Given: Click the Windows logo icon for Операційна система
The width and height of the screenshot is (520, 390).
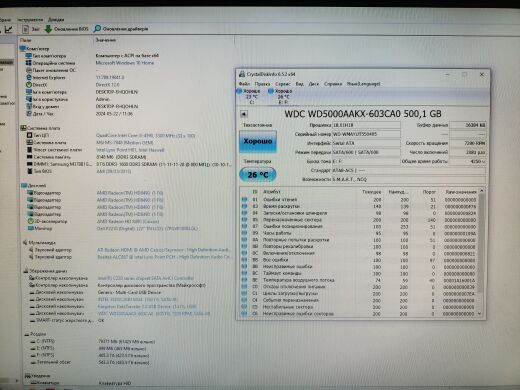Looking at the screenshot, I should (x=29, y=63).
